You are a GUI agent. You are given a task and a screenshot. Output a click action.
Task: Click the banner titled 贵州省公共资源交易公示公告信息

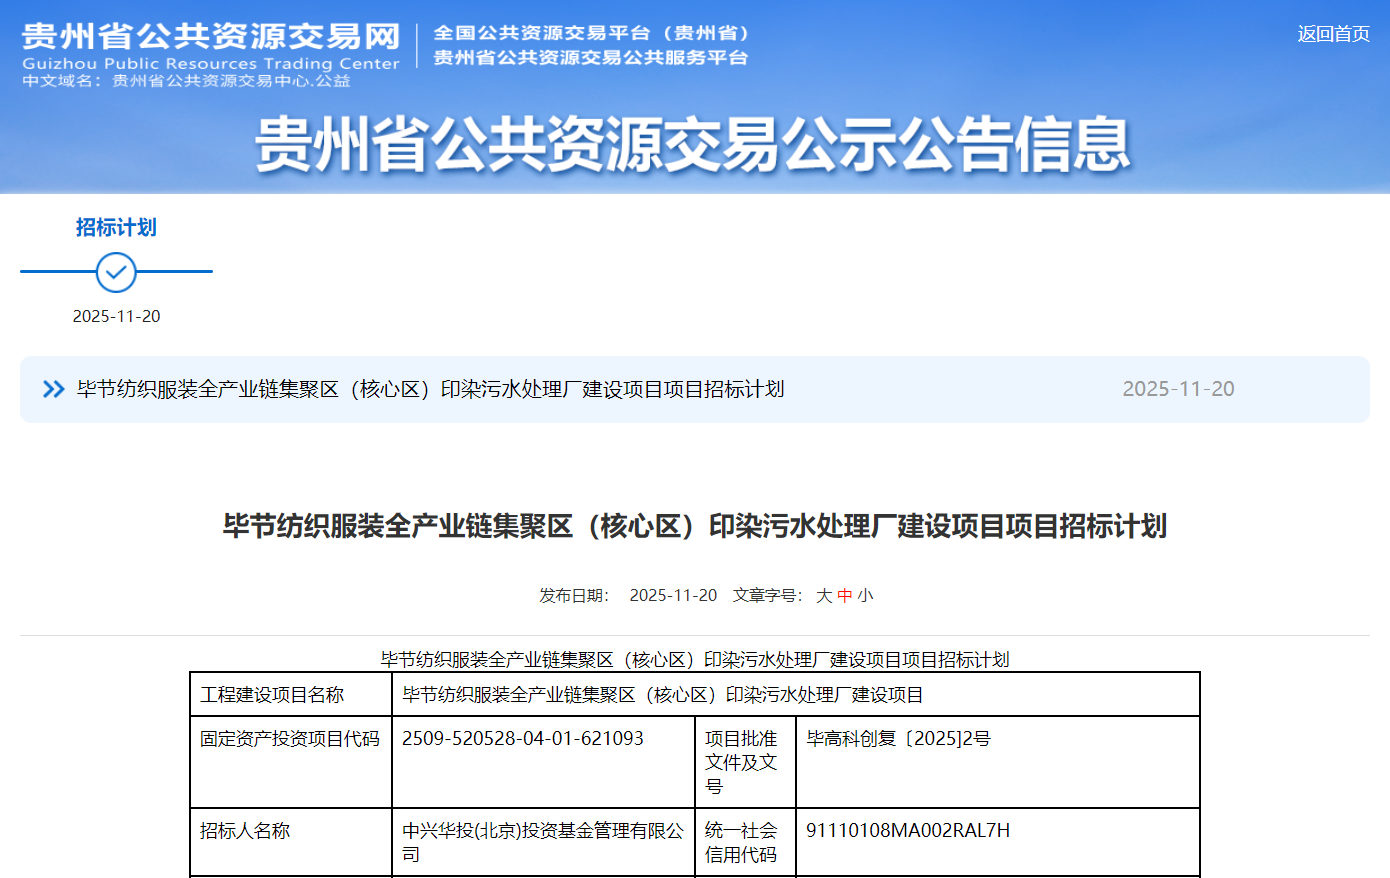click(x=695, y=145)
